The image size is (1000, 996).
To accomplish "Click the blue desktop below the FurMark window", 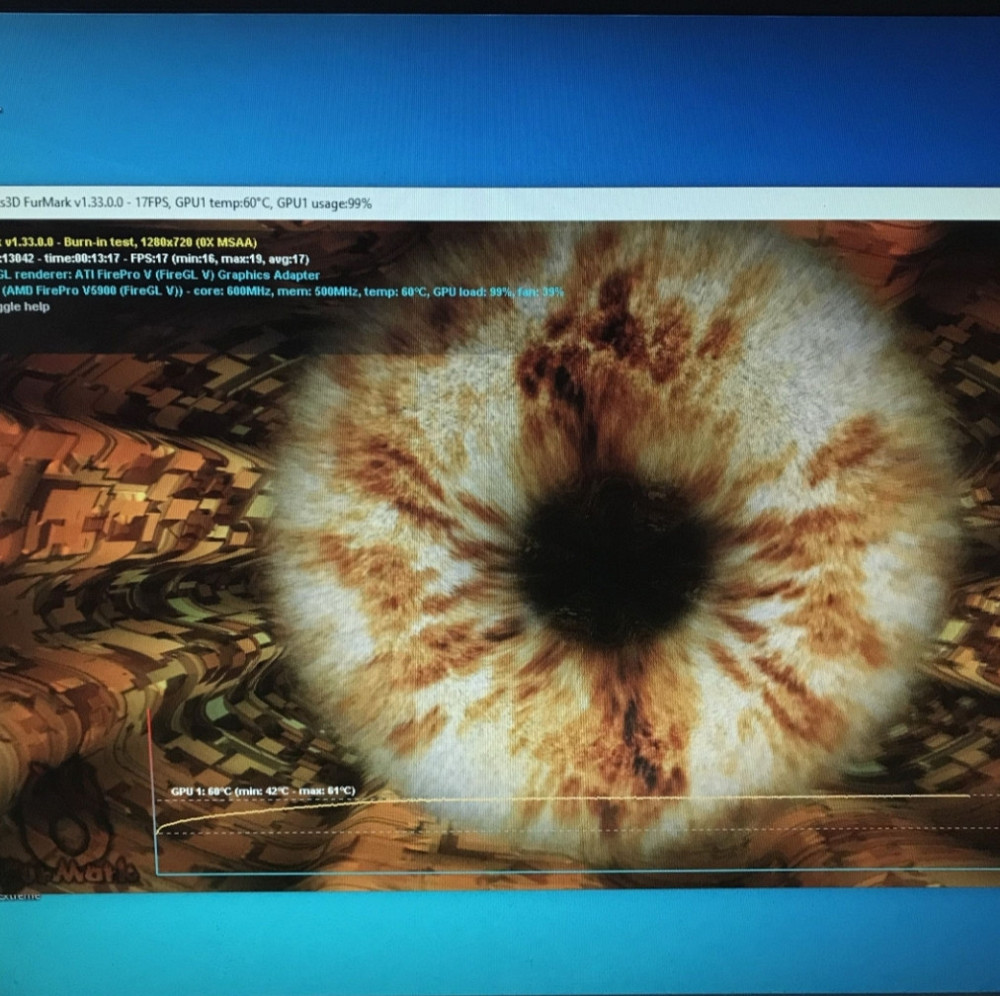I will [500, 940].
